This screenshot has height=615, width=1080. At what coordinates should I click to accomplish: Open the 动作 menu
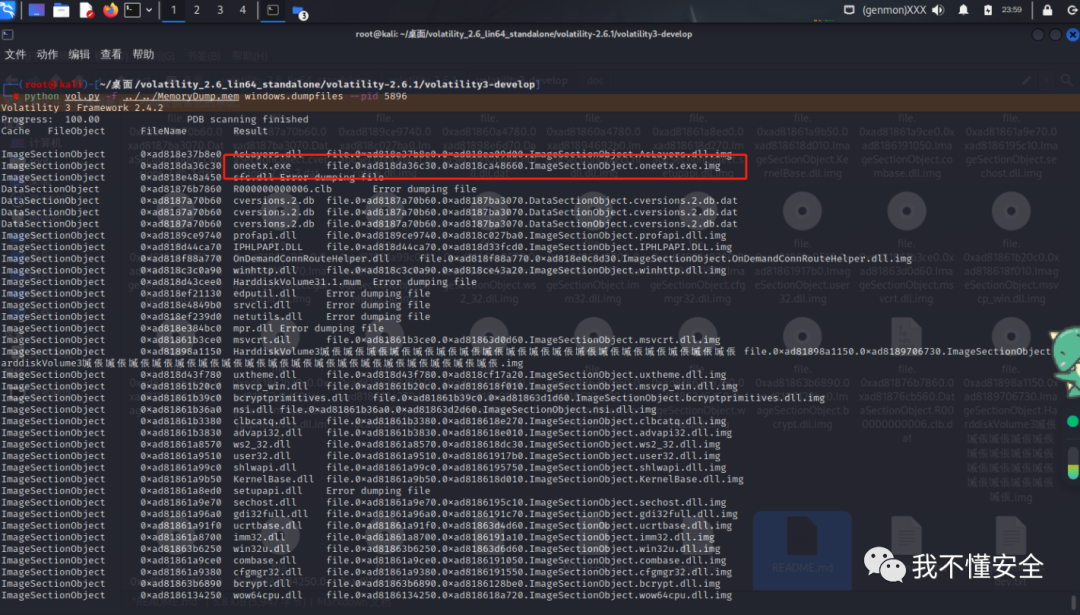pyautogui.click(x=47, y=54)
